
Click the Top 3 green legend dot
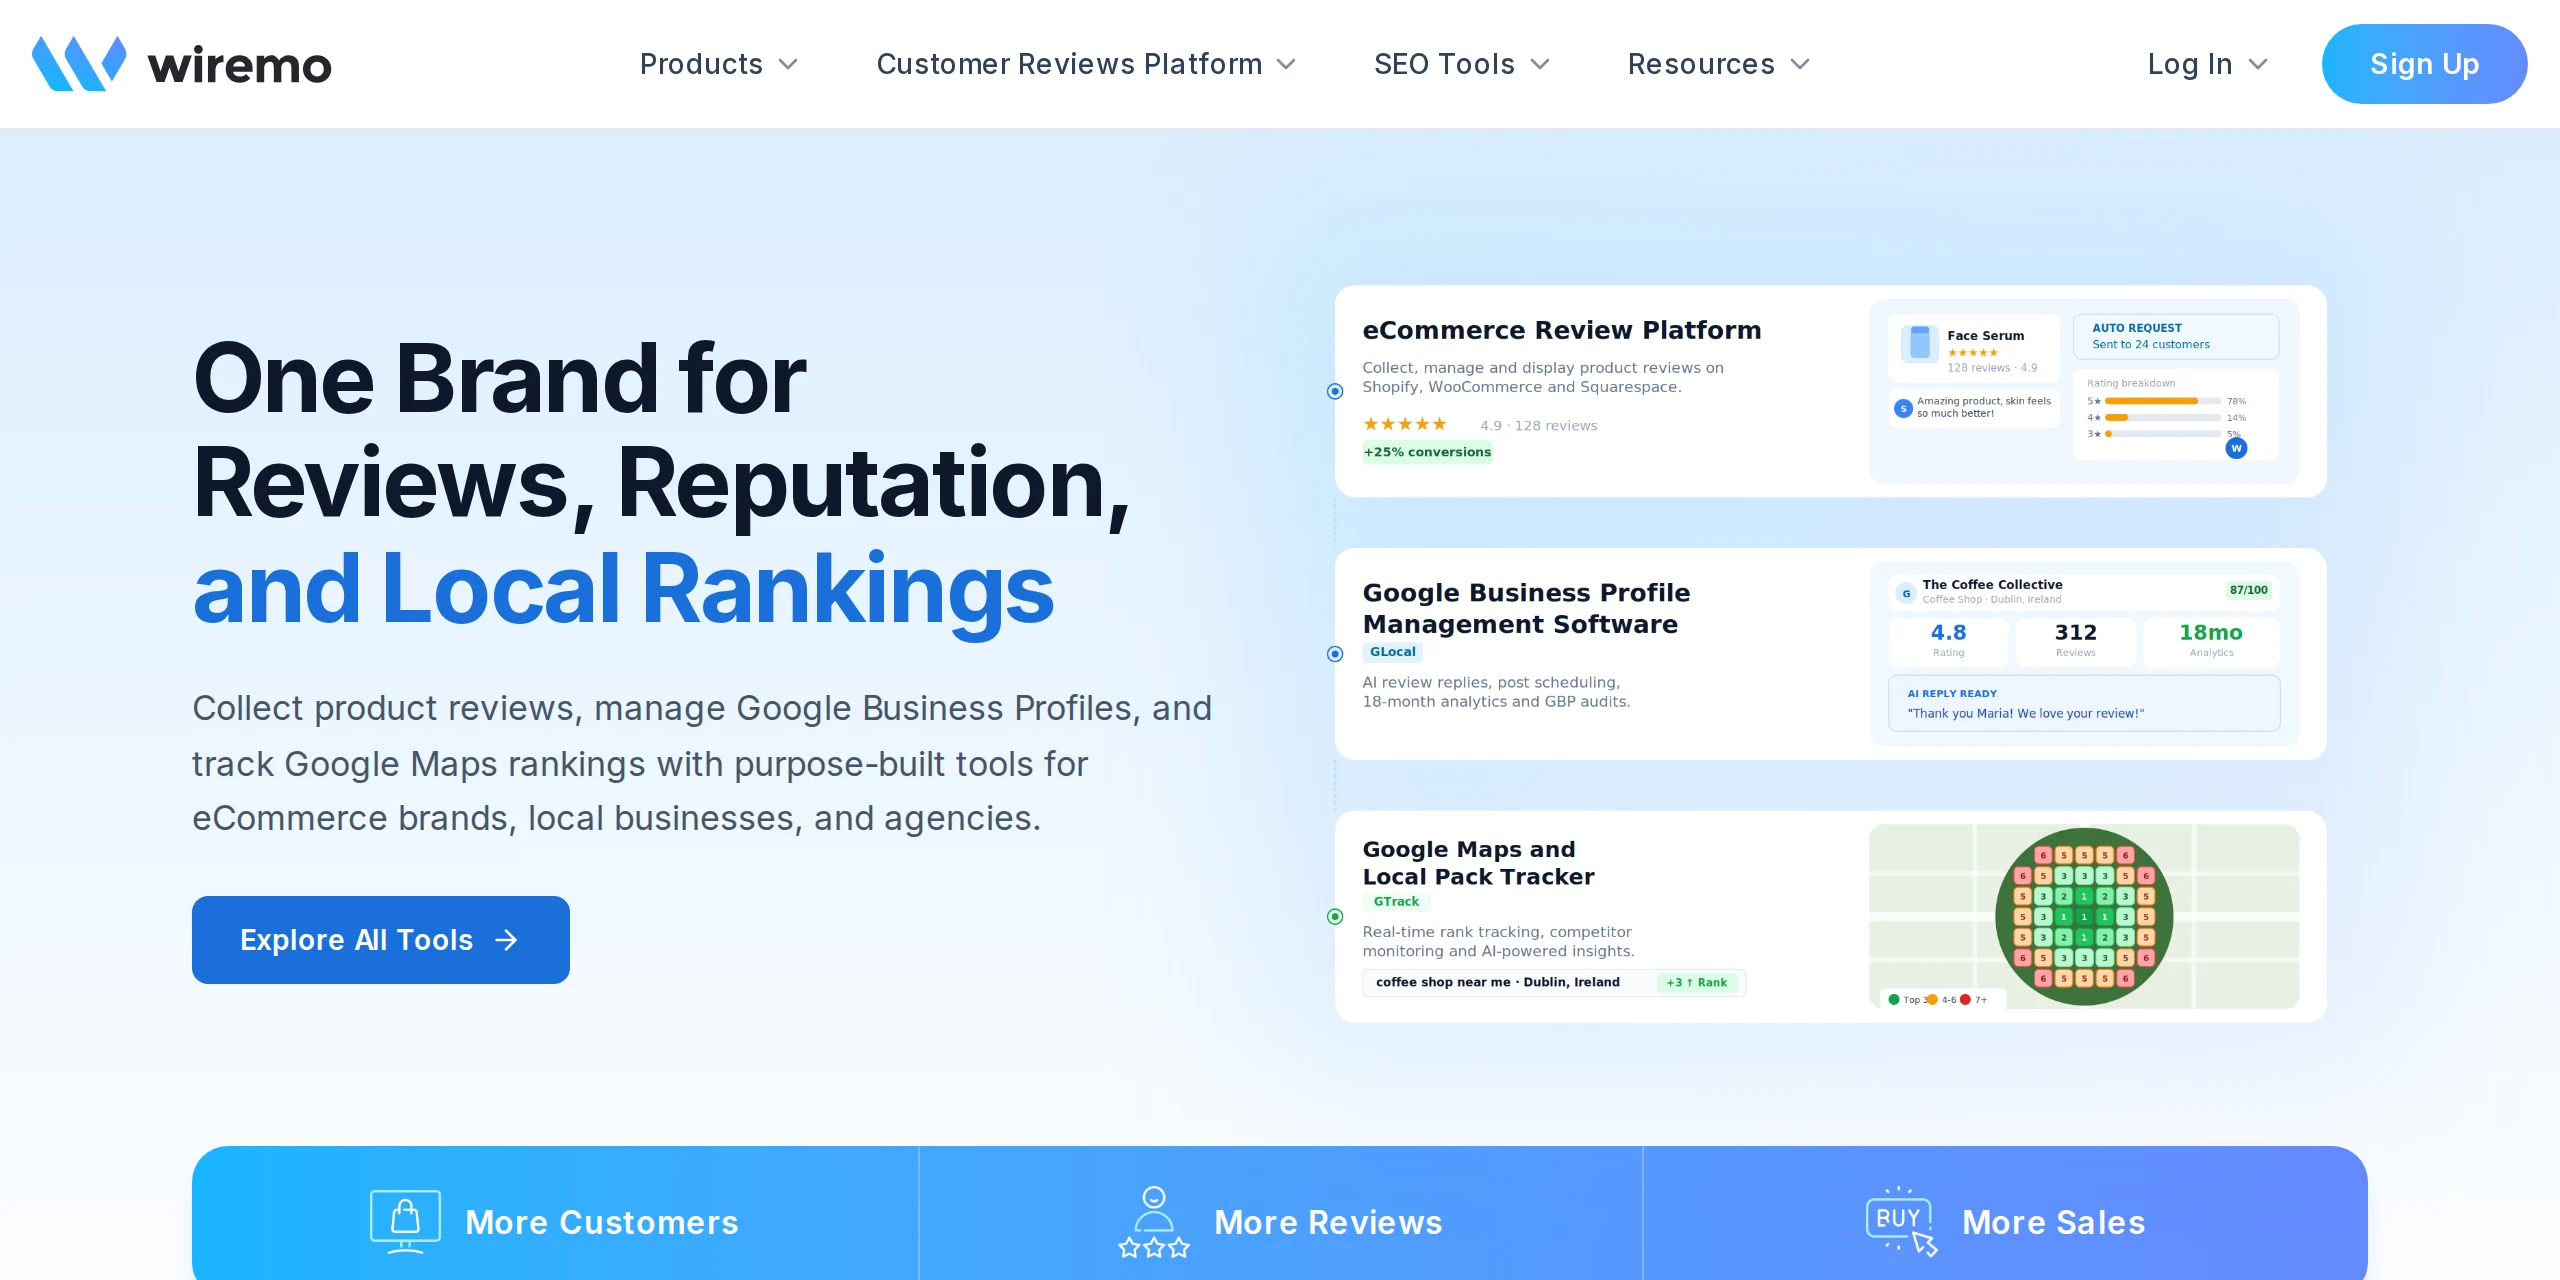pyautogui.click(x=1894, y=999)
